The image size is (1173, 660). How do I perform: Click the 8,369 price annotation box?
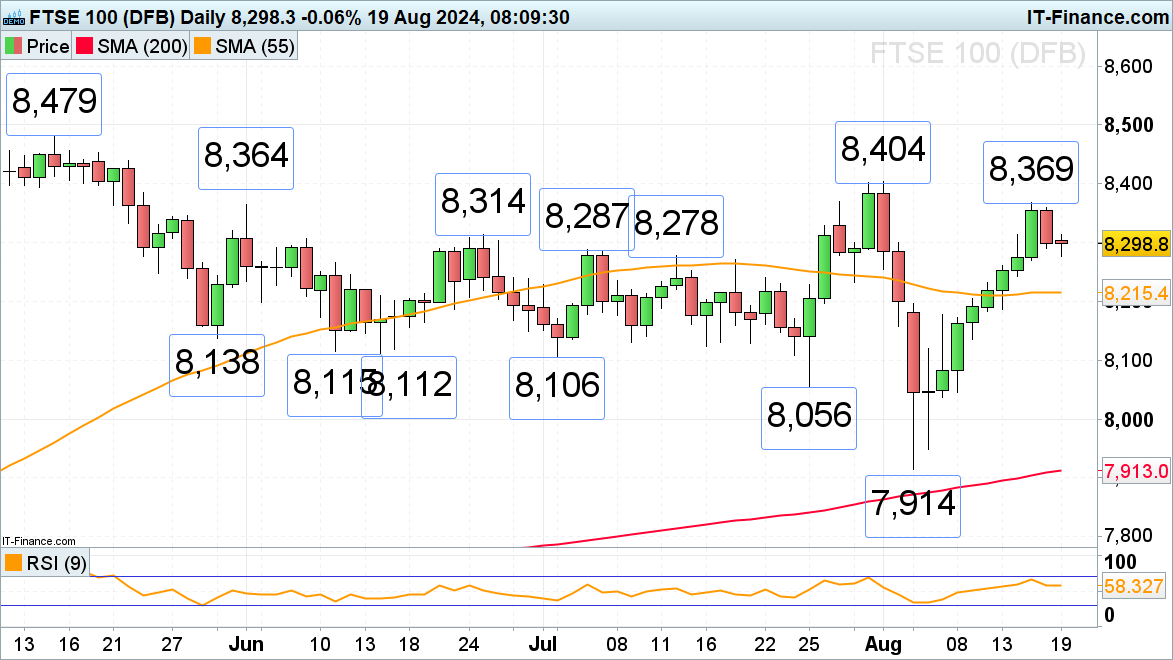click(x=1032, y=171)
